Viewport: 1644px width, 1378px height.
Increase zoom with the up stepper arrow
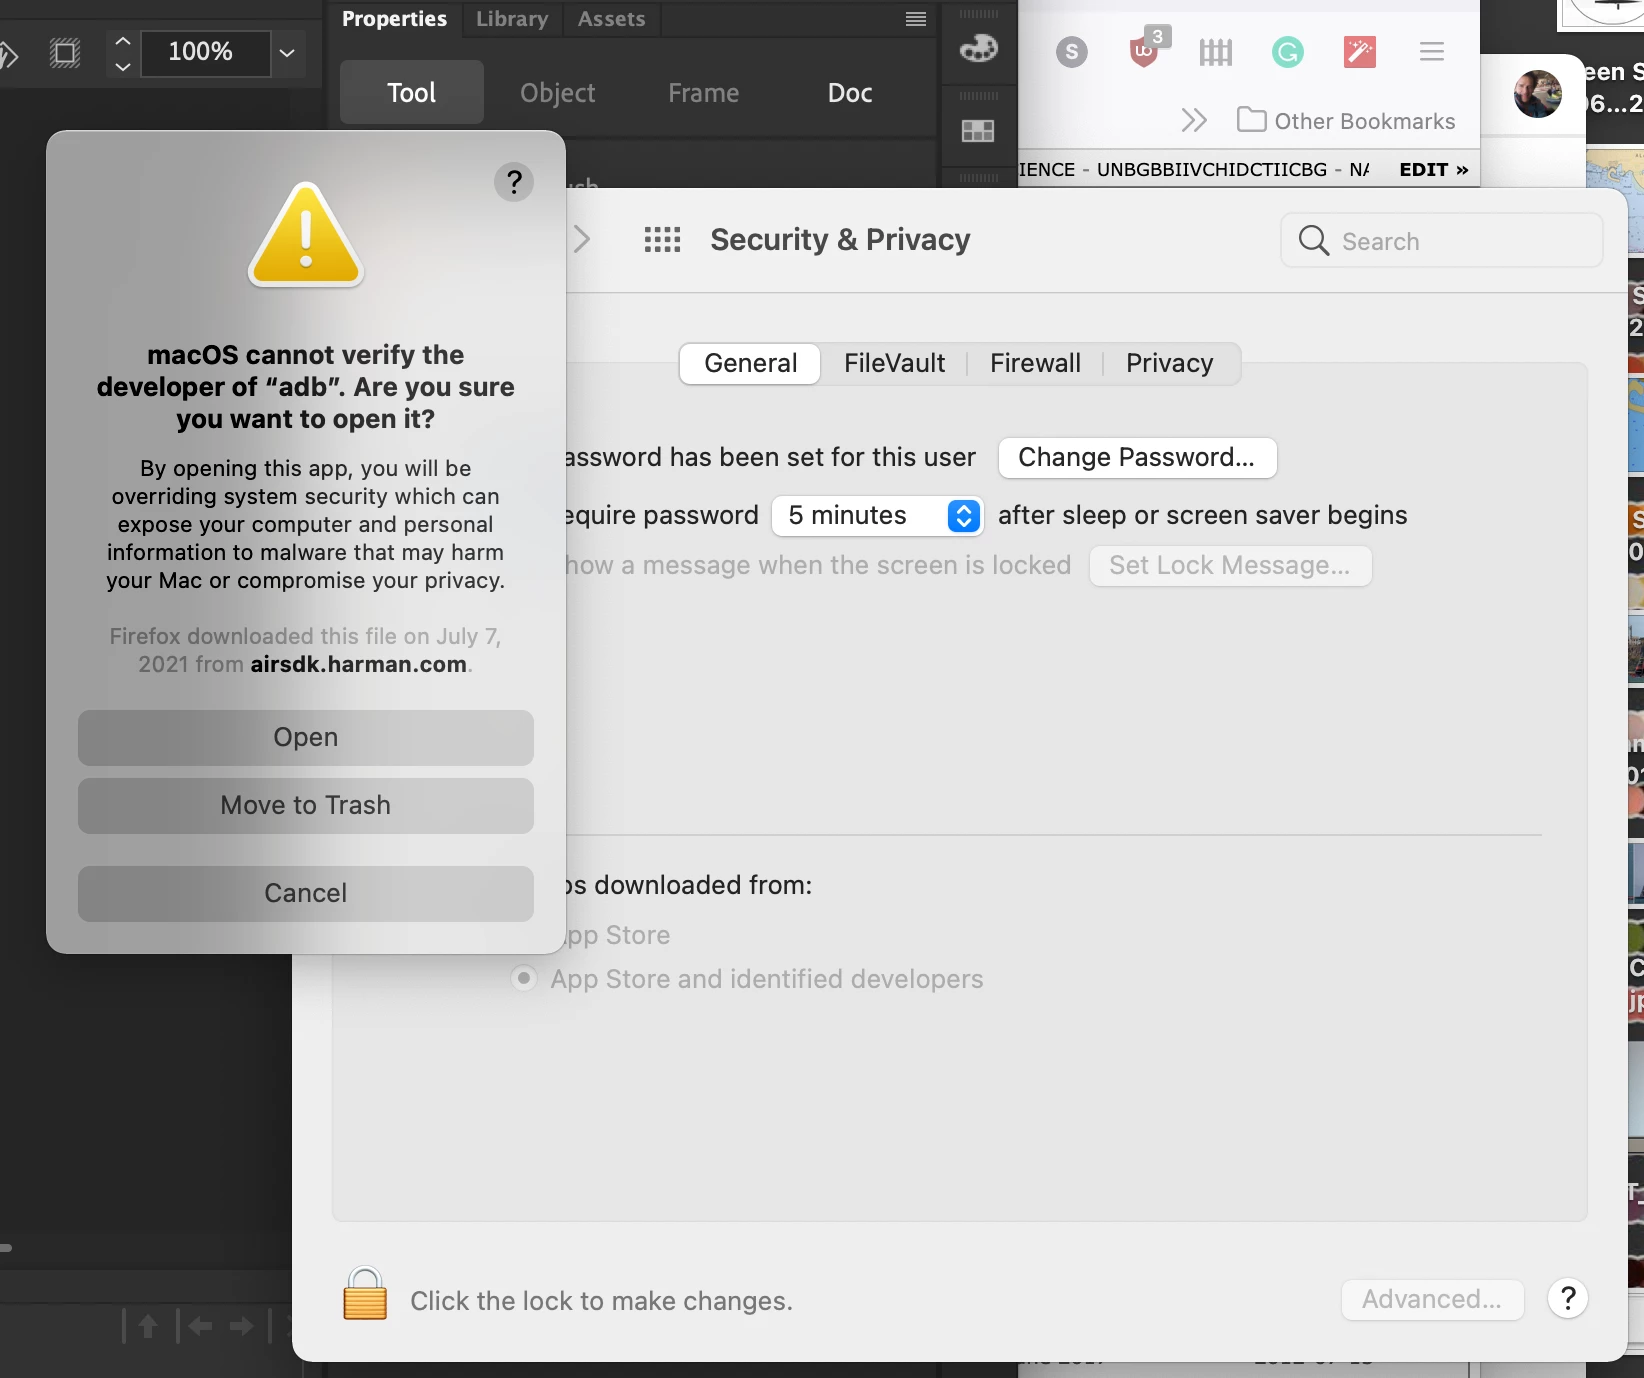click(x=123, y=41)
